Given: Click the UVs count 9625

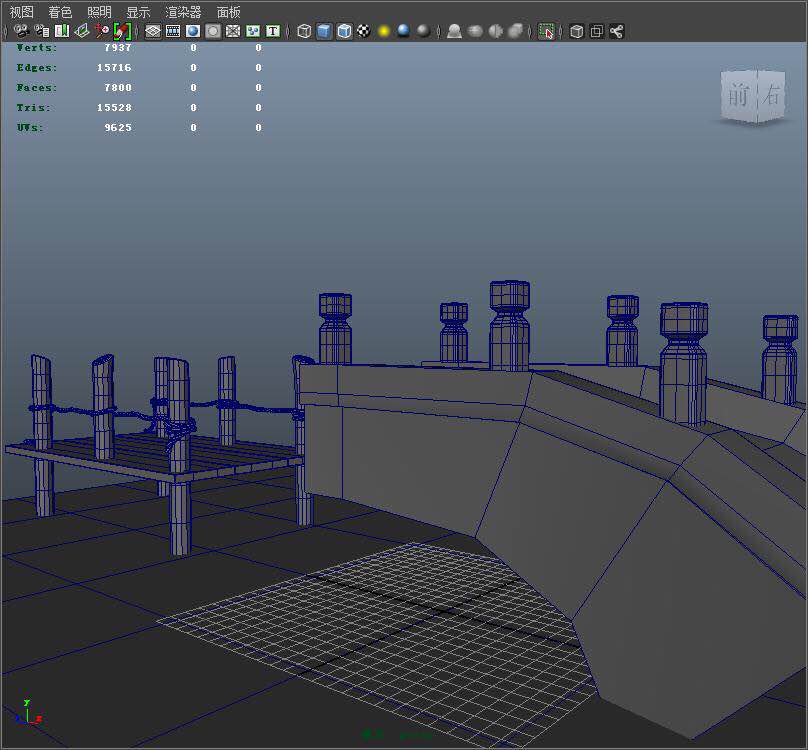Looking at the screenshot, I should 118,127.
